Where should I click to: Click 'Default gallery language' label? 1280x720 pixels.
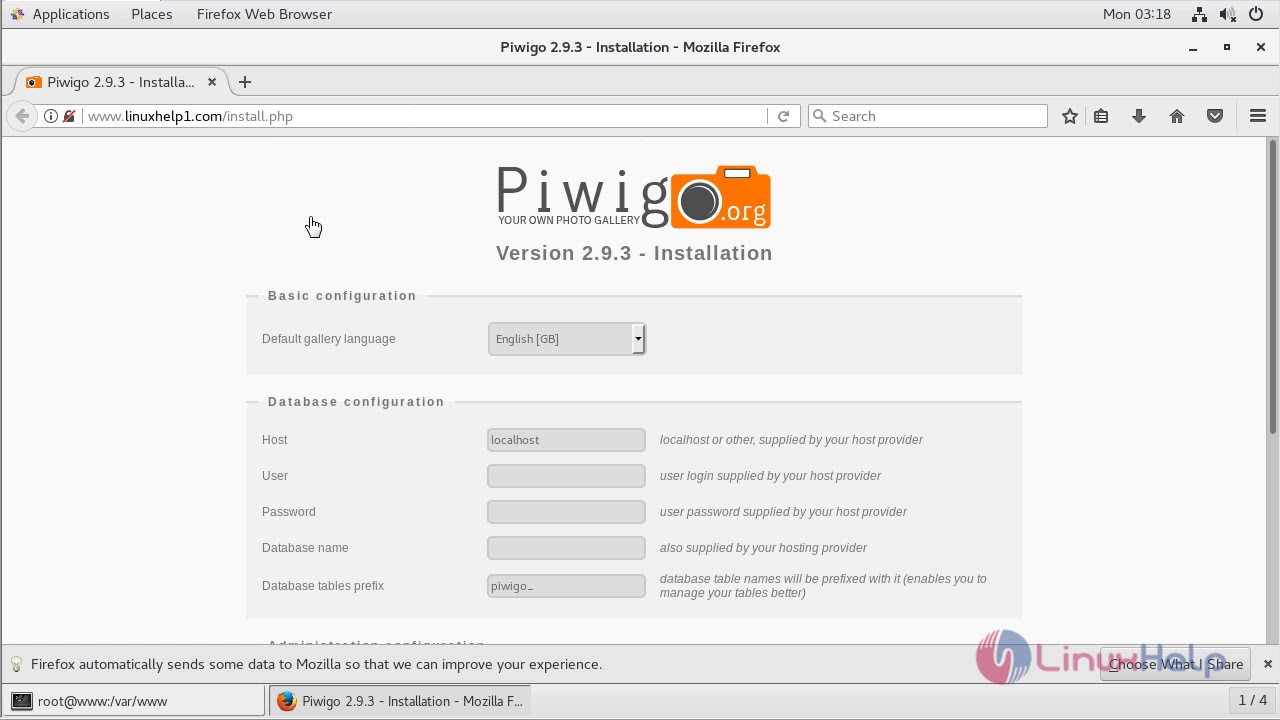tap(329, 339)
